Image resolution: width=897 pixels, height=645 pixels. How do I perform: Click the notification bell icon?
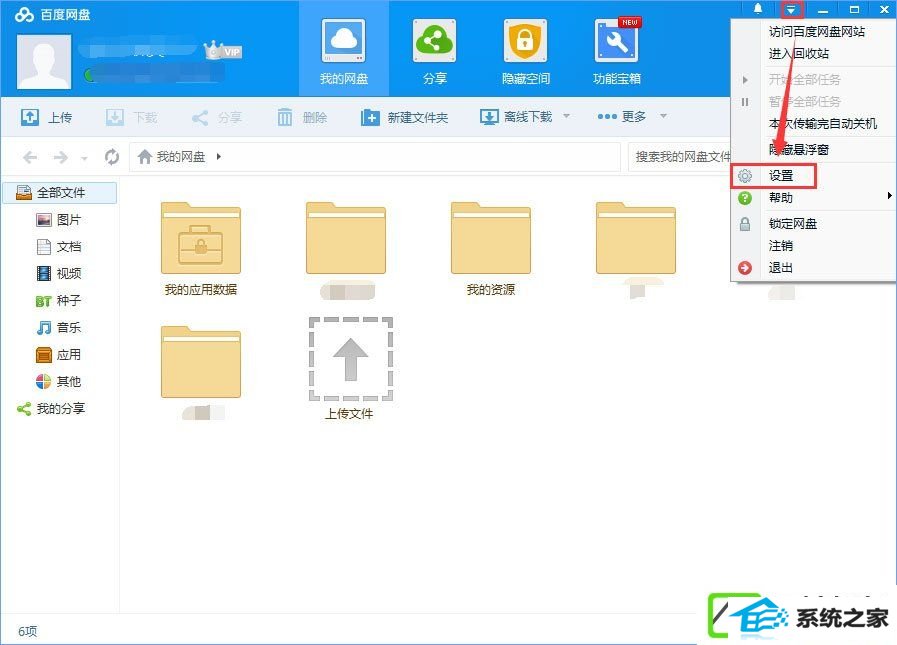tap(758, 9)
